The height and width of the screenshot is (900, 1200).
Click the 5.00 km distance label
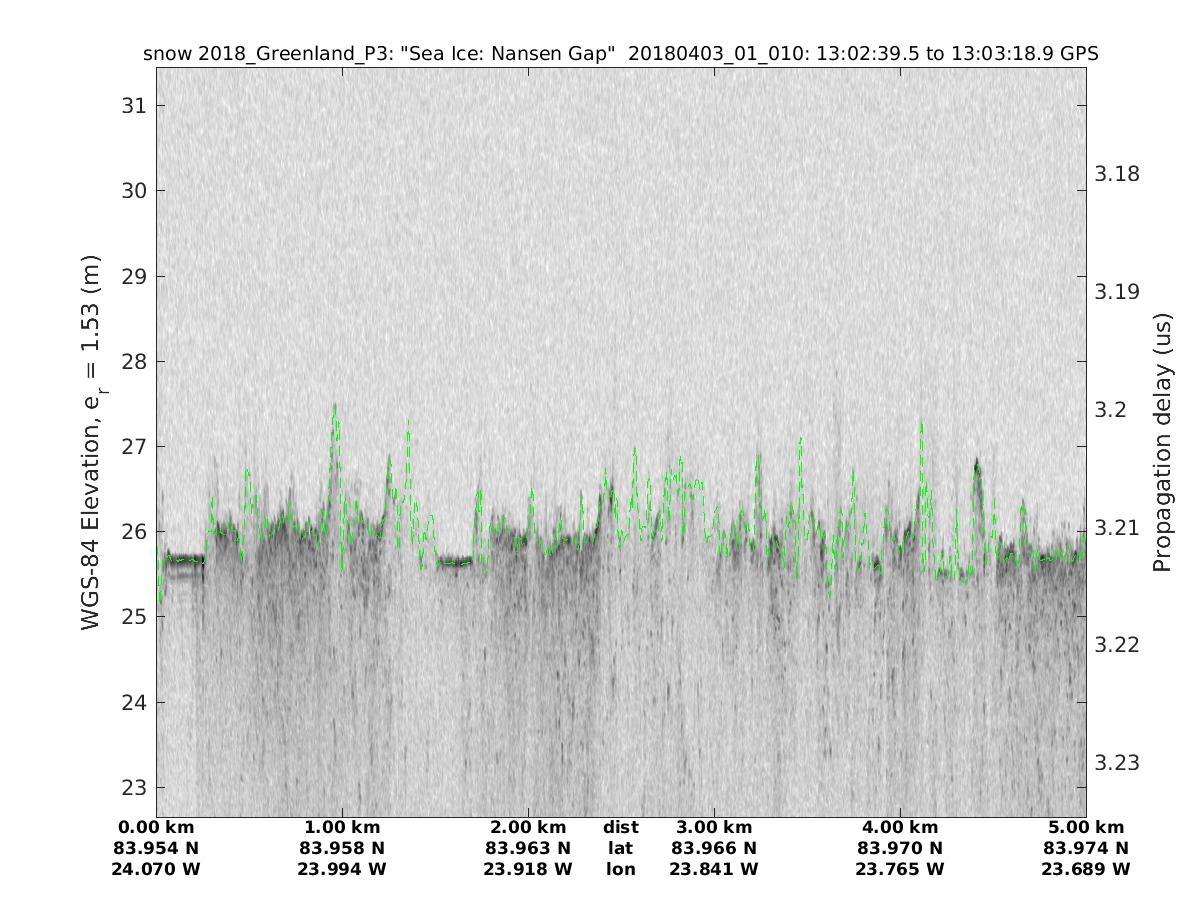click(x=1086, y=828)
